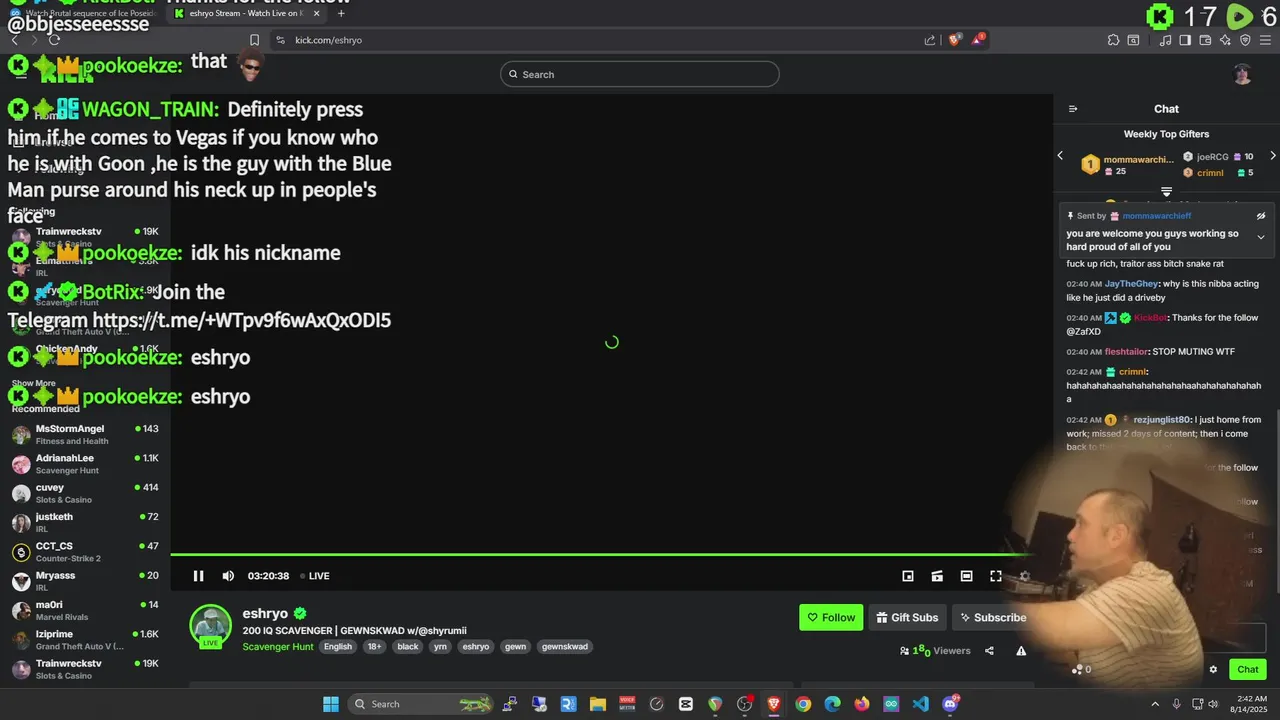This screenshot has height=720, width=1280.
Task: Switch to eshryo Stream browser tab
Action: 247,13
